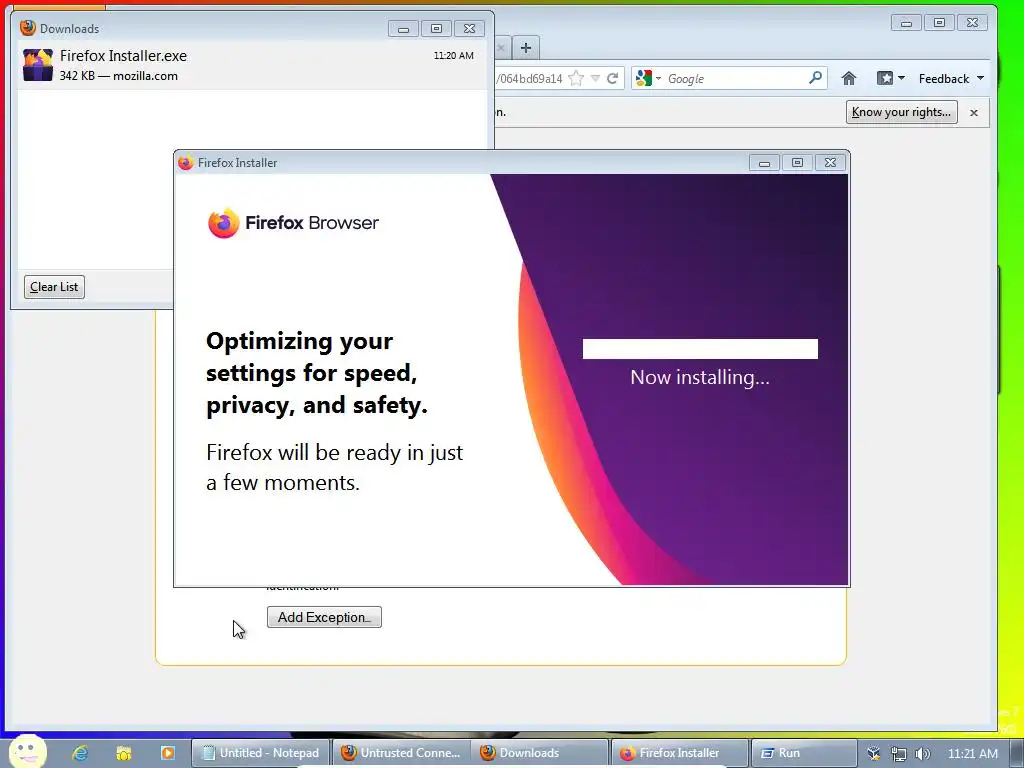Switch to Untrusted Connection taskbar item
This screenshot has height=768, width=1024.
[x=402, y=753]
